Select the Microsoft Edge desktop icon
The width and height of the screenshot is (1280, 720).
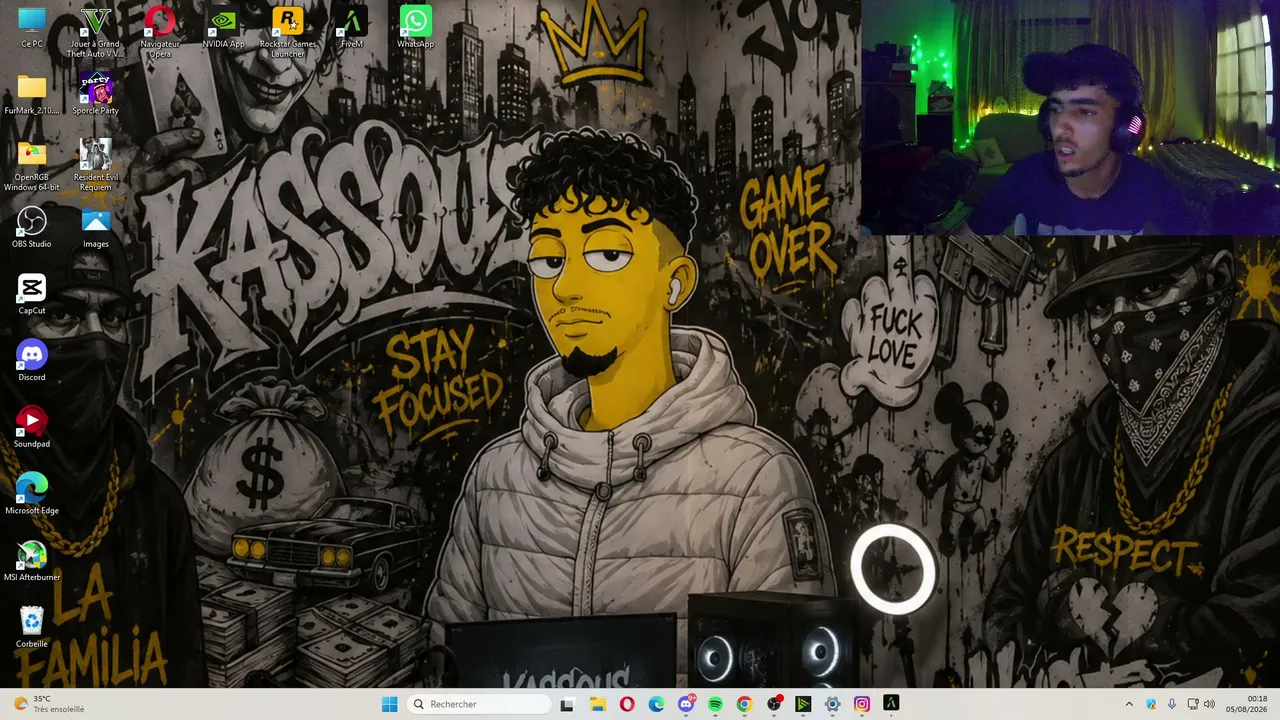(x=32, y=495)
